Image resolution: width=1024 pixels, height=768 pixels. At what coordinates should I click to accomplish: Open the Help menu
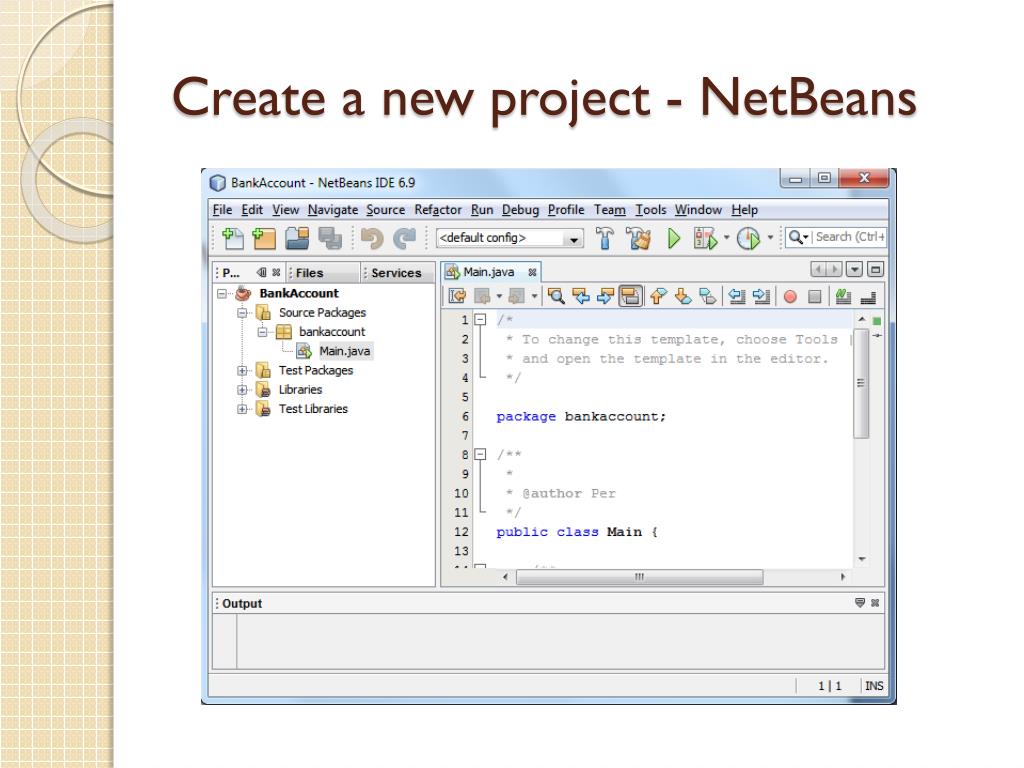pyautogui.click(x=744, y=210)
